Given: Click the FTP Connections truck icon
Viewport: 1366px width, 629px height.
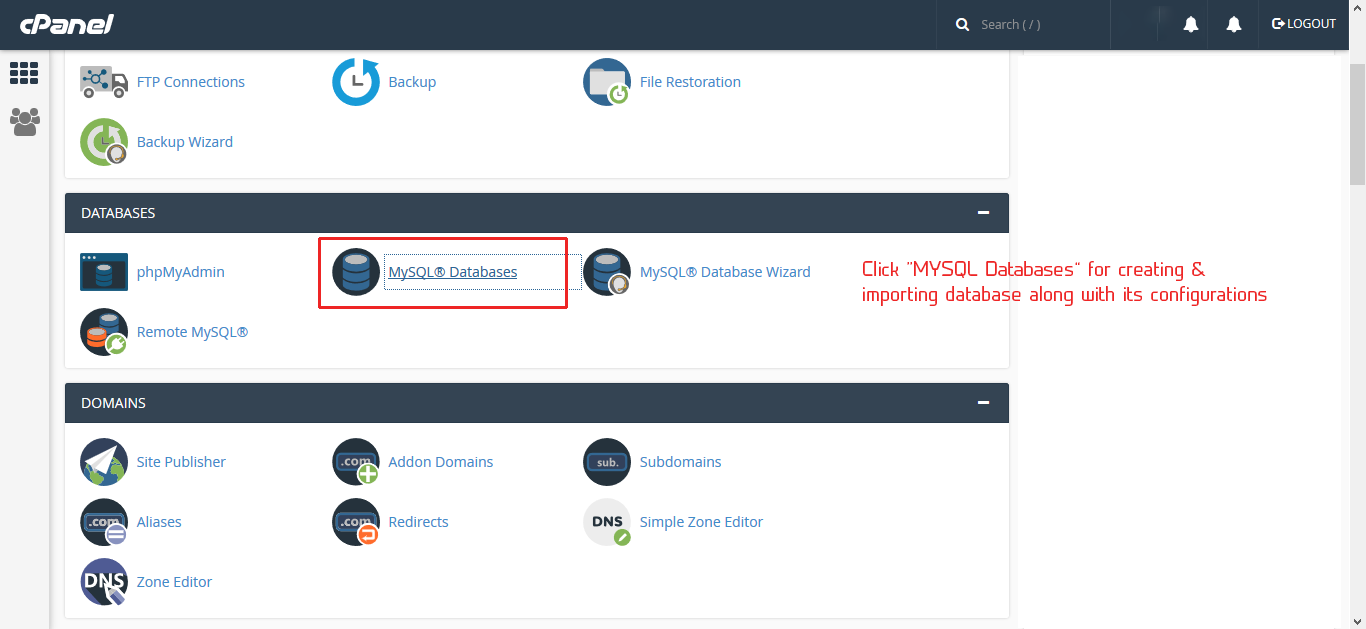Looking at the screenshot, I should [x=104, y=82].
